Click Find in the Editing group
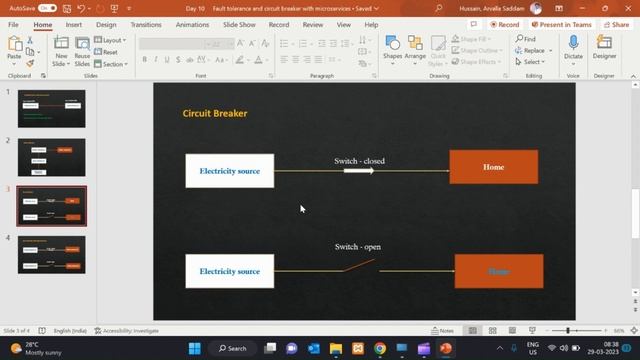 pyautogui.click(x=526, y=39)
